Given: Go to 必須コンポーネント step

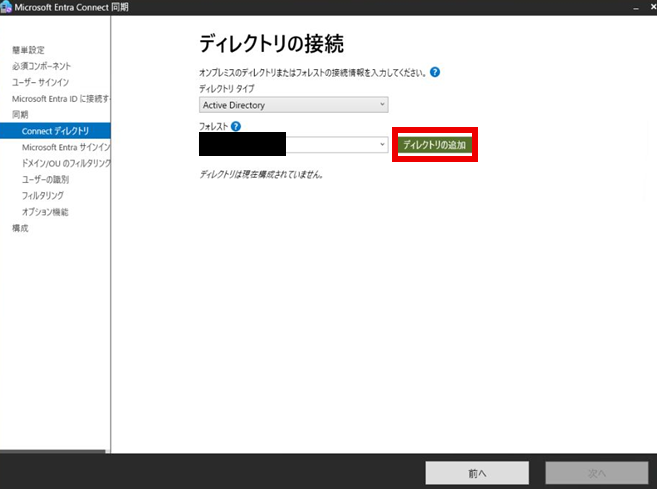Looking at the screenshot, I should 41,66.
